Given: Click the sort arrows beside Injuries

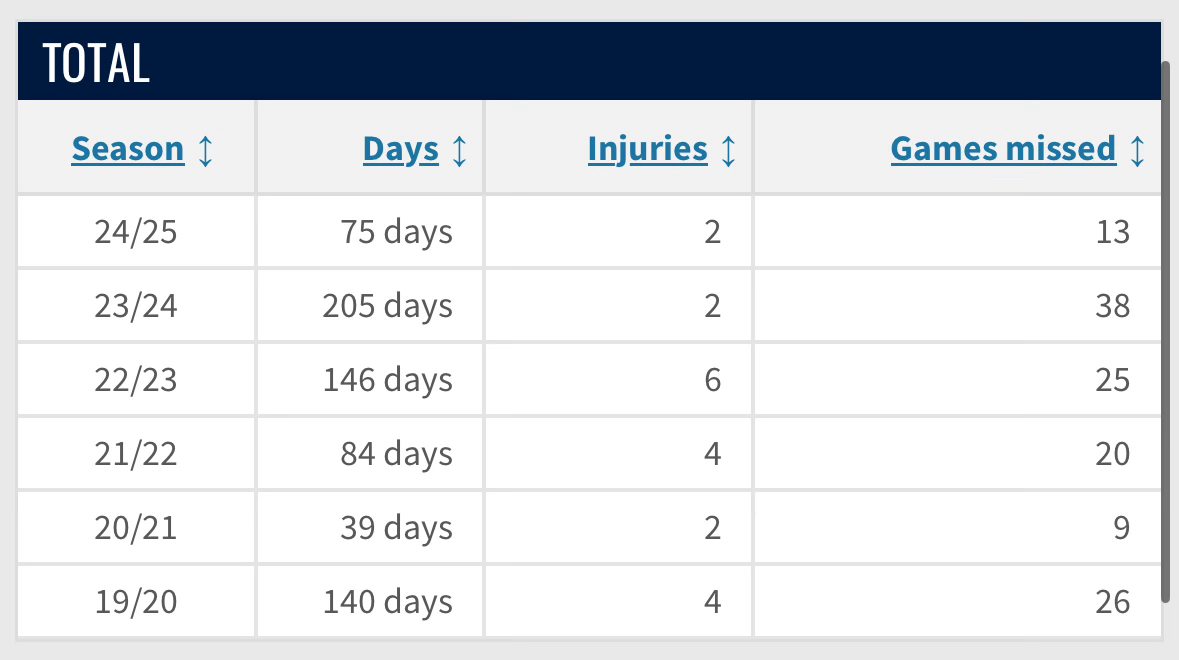Looking at the screenshot, I should pos(728,150).
